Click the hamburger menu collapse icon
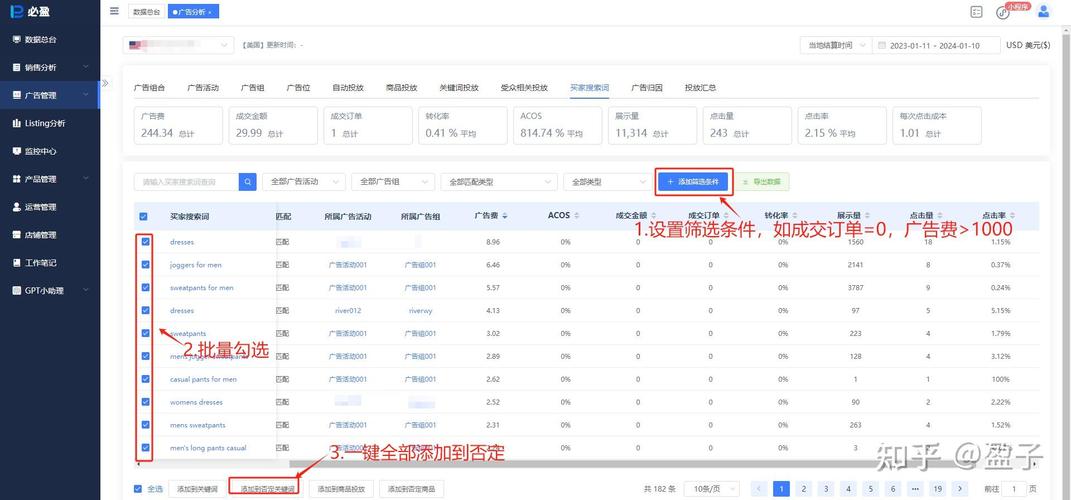The height and width of the screenshot is (500, 1071). 113,11
